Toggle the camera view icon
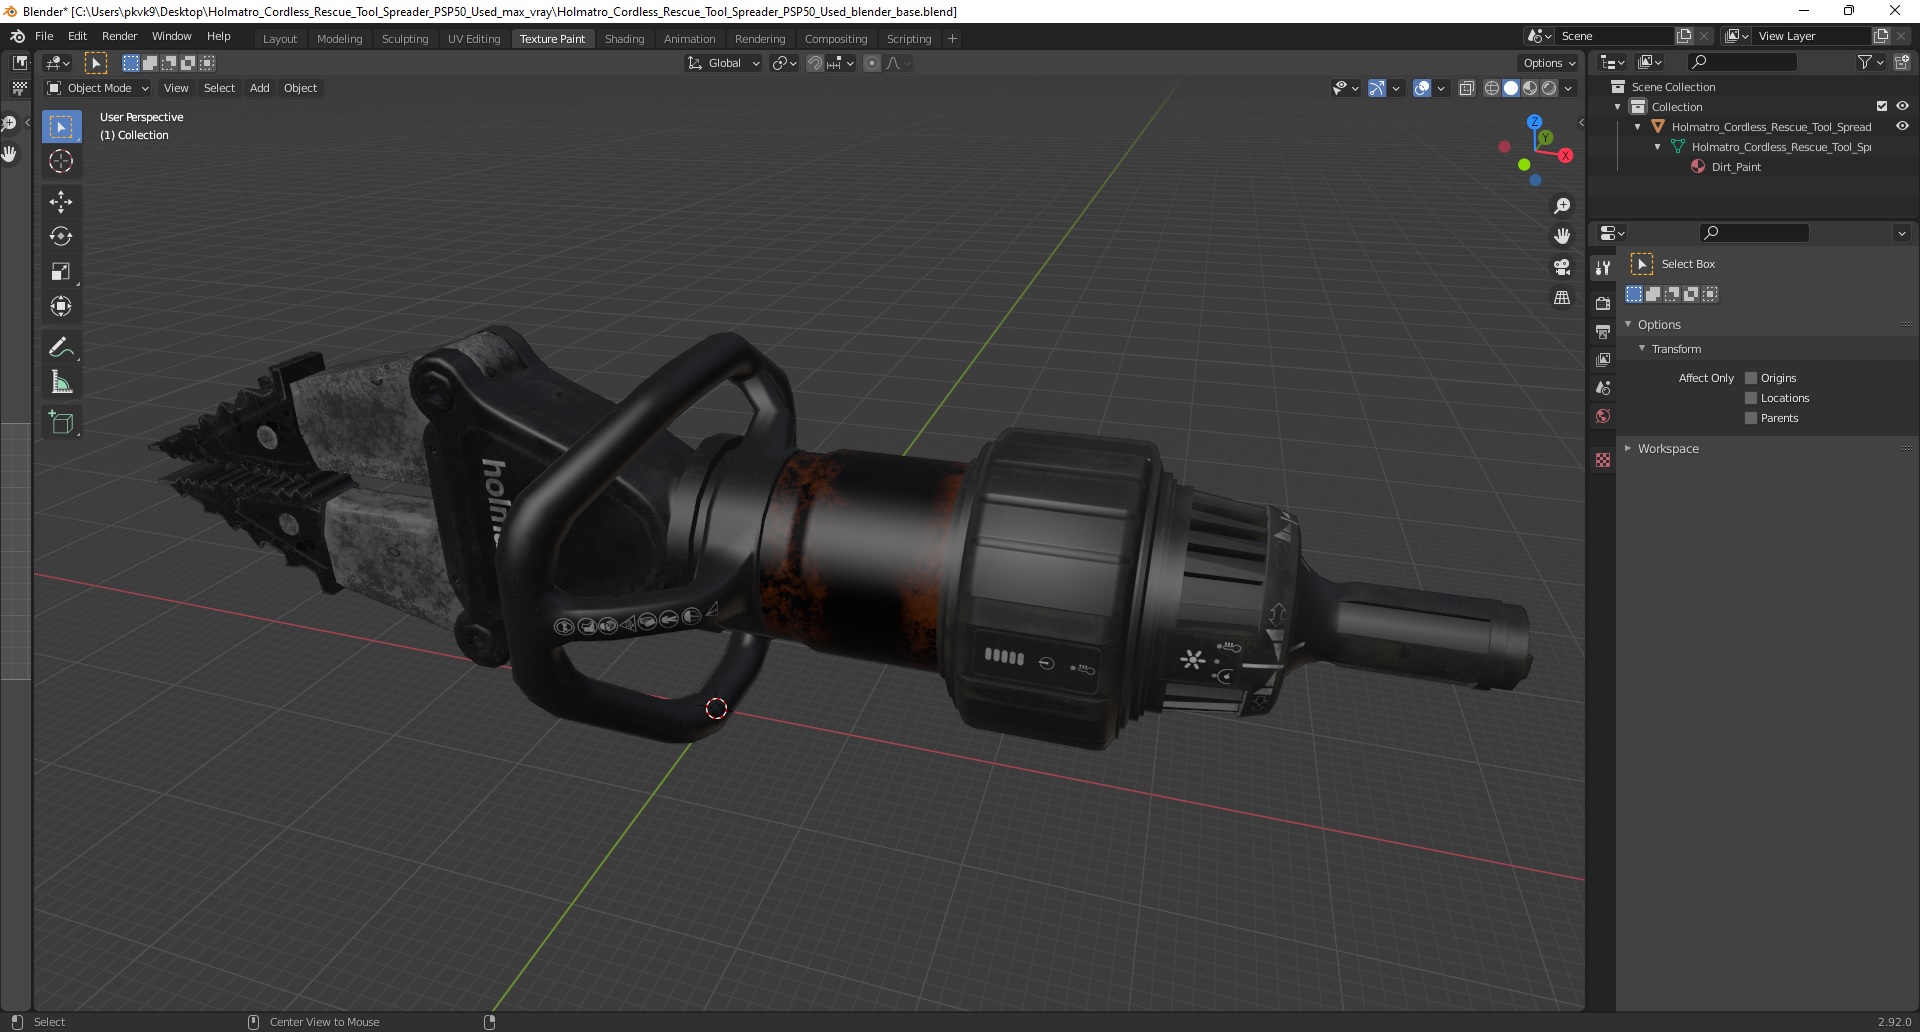 [x=1562, y=268]
